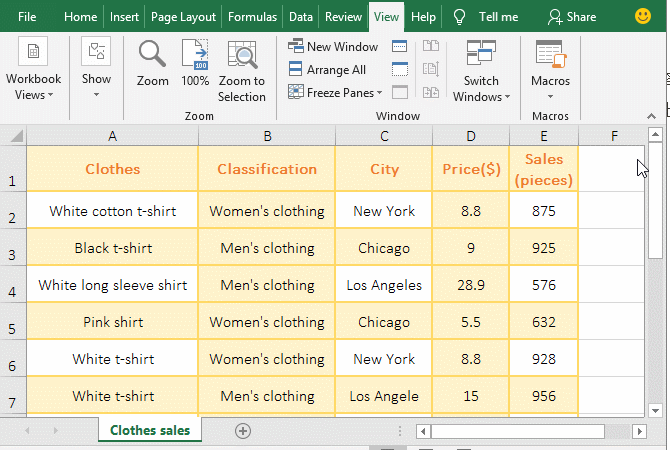Click Reset Window Position icon
Viewport: 670px width, 450px height.
pos(431,92)
